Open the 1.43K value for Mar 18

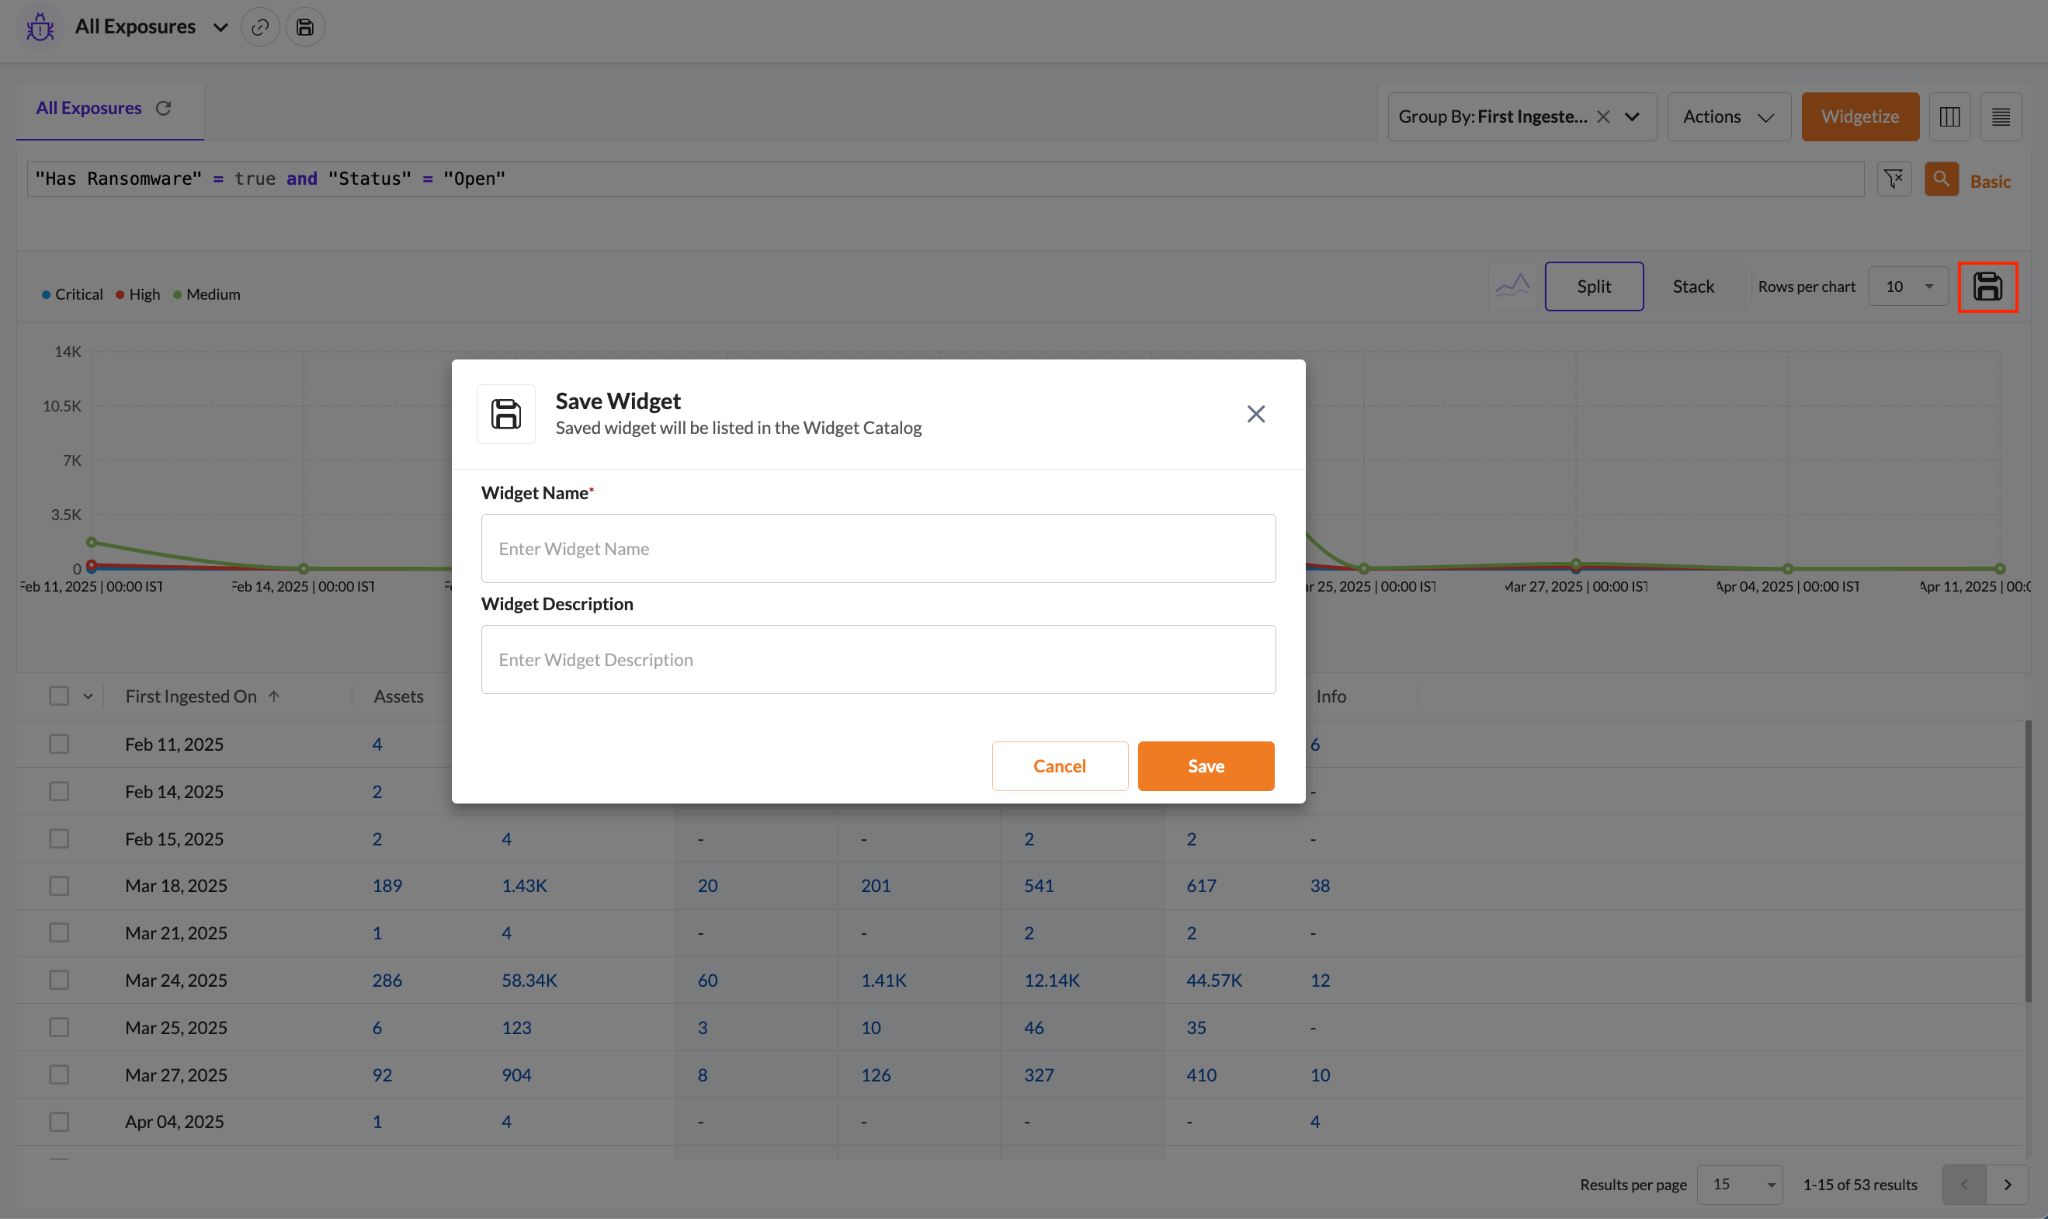click(524, 886)
